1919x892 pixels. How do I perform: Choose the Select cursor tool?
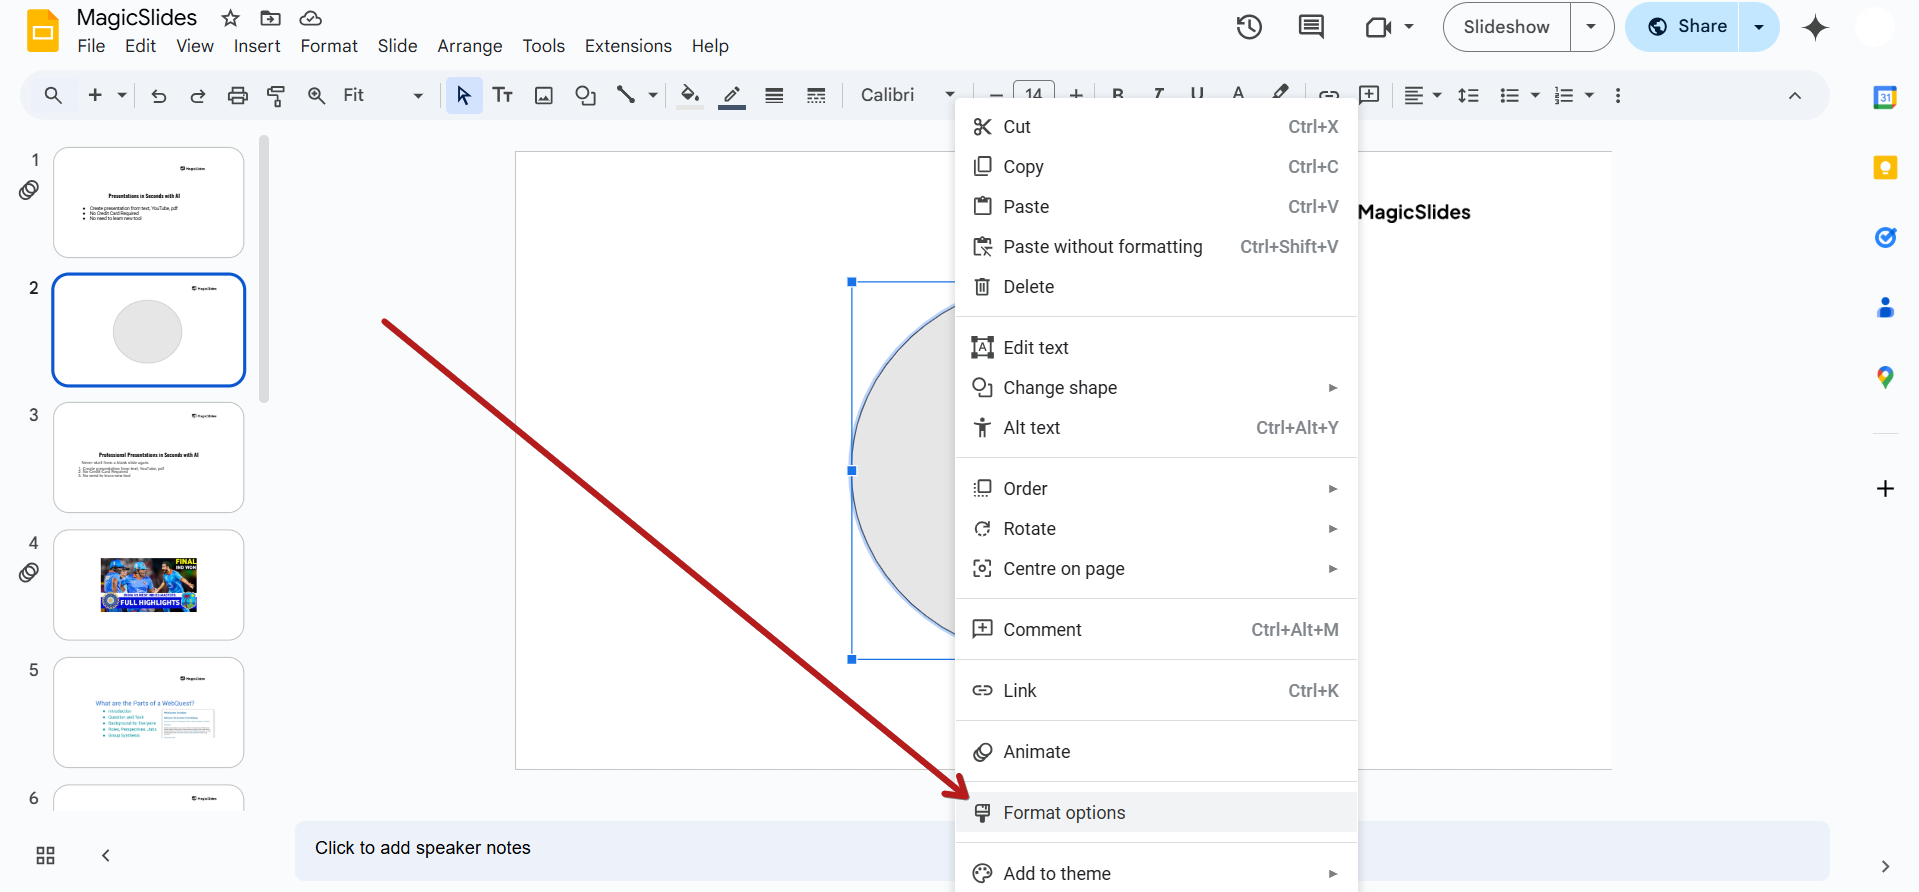coord(463,95)
